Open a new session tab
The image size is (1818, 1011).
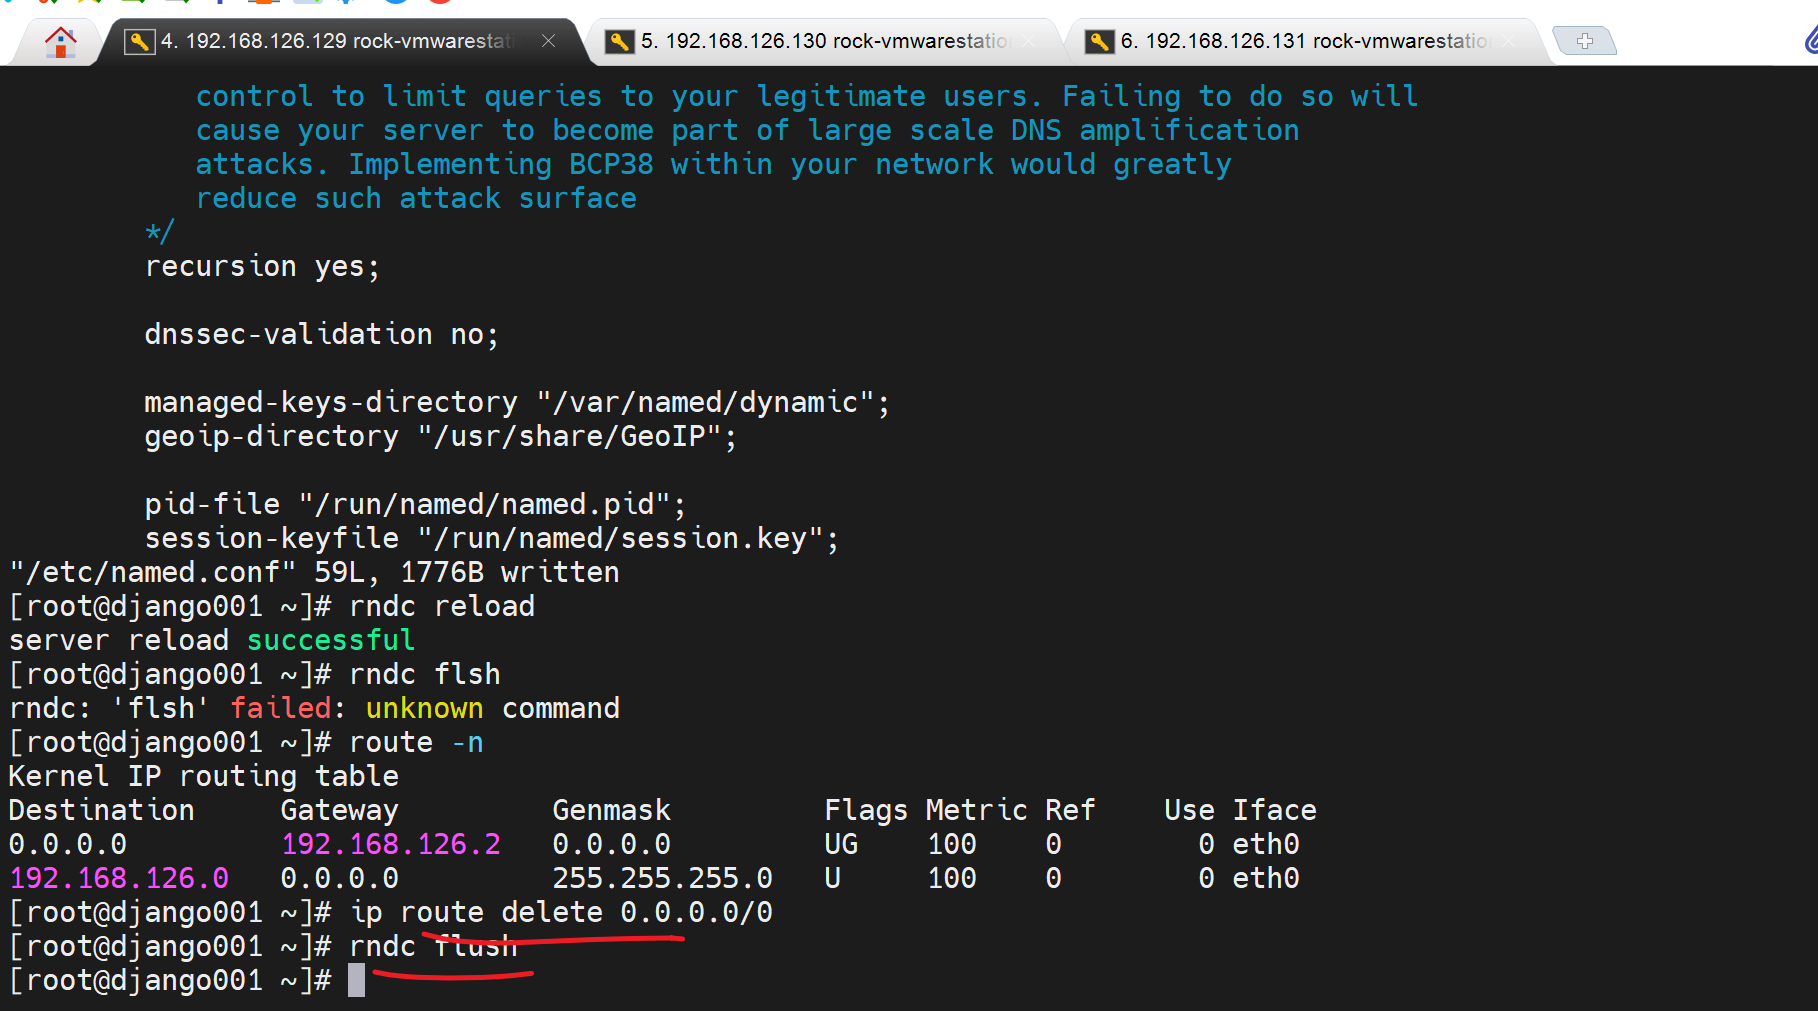pyautogui.click(x=1585, y=41)
